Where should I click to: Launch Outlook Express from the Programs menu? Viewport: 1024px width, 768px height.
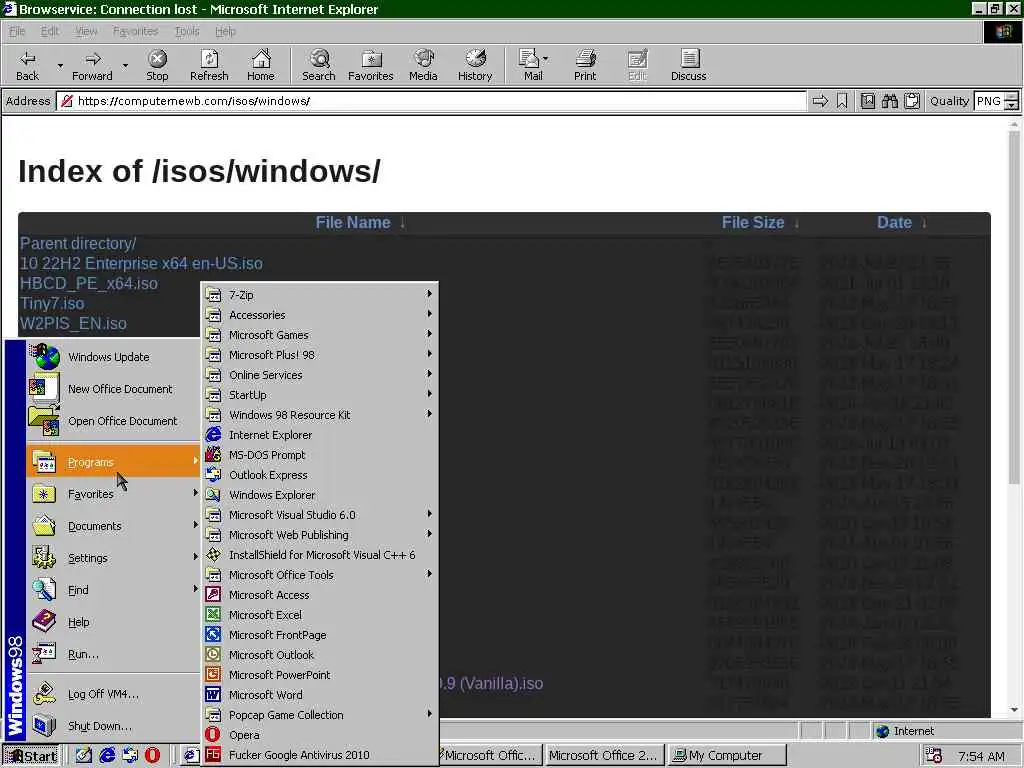(x=320, y=475)
